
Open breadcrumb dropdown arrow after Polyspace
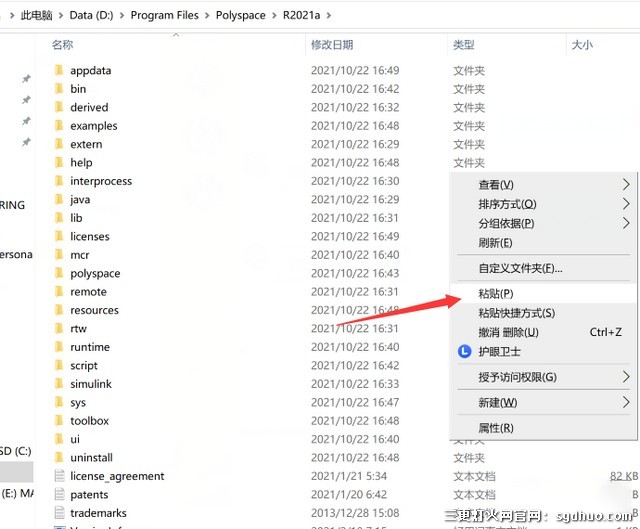pos(274,16)
